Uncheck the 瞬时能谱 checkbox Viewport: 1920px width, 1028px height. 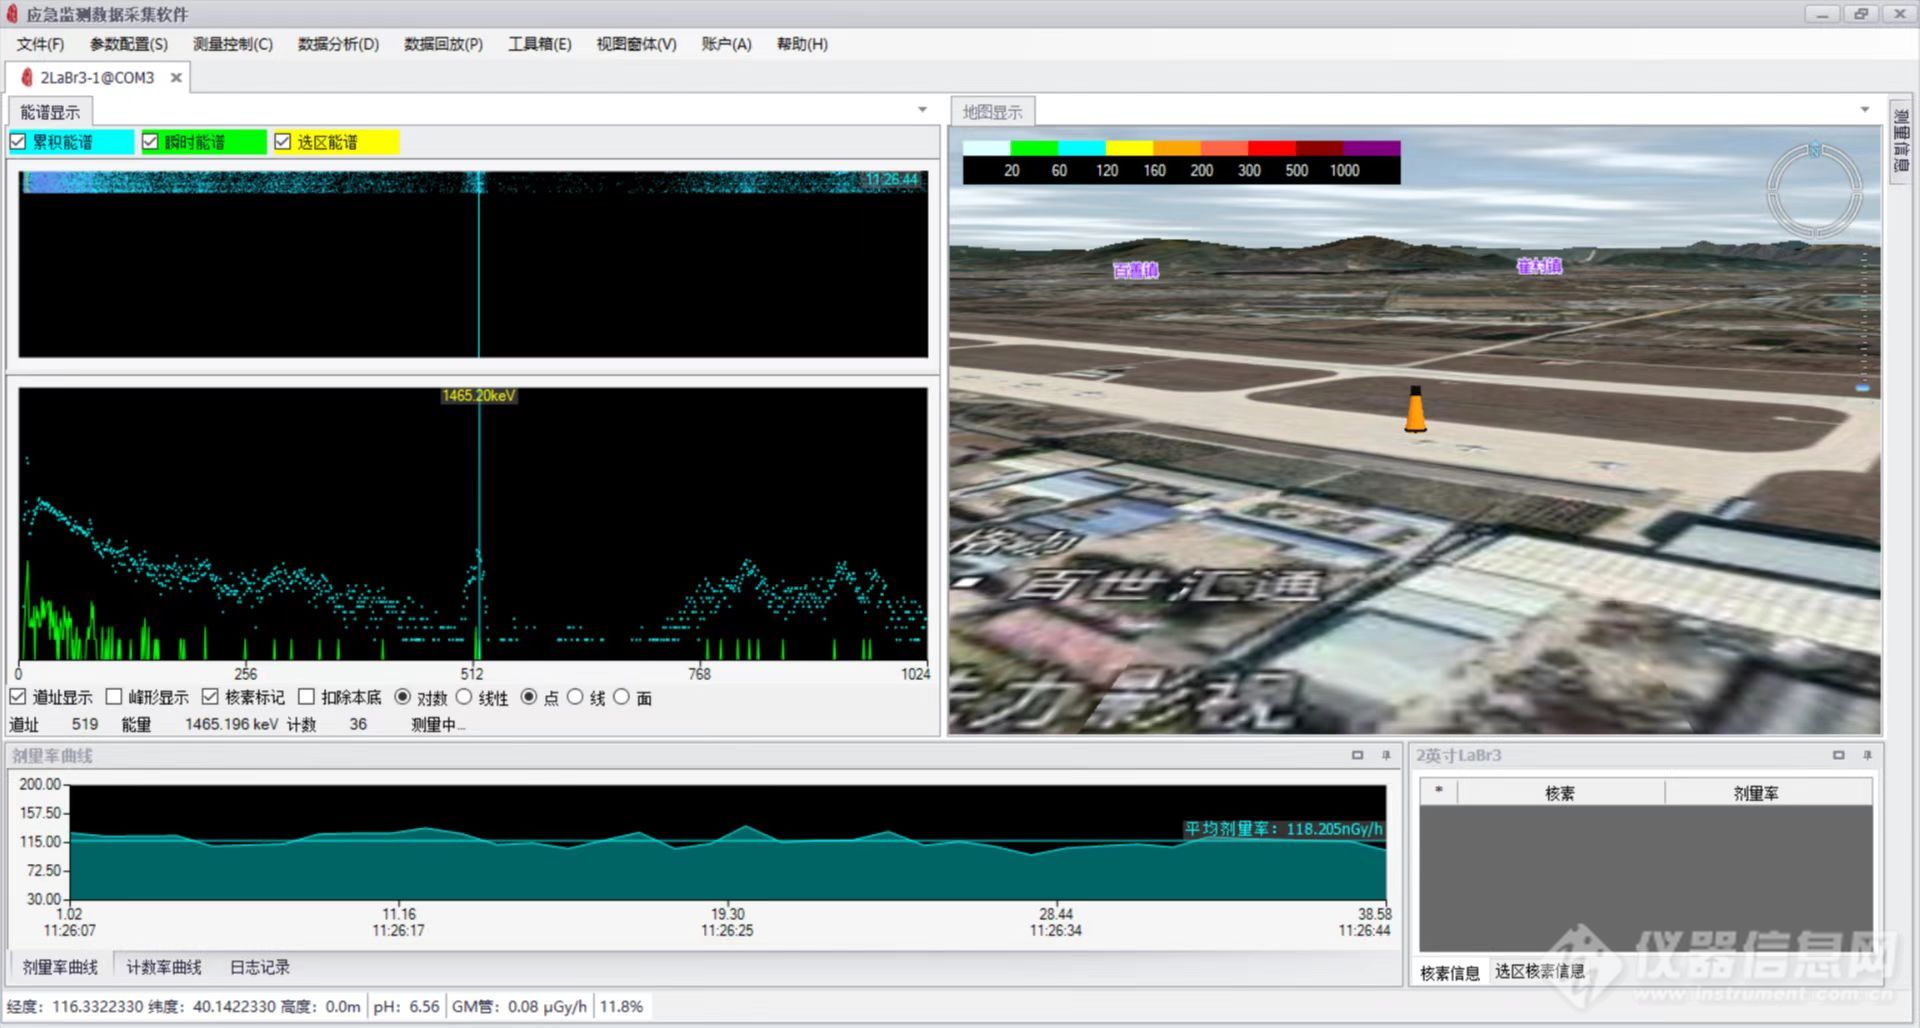[x=151, y=142]
